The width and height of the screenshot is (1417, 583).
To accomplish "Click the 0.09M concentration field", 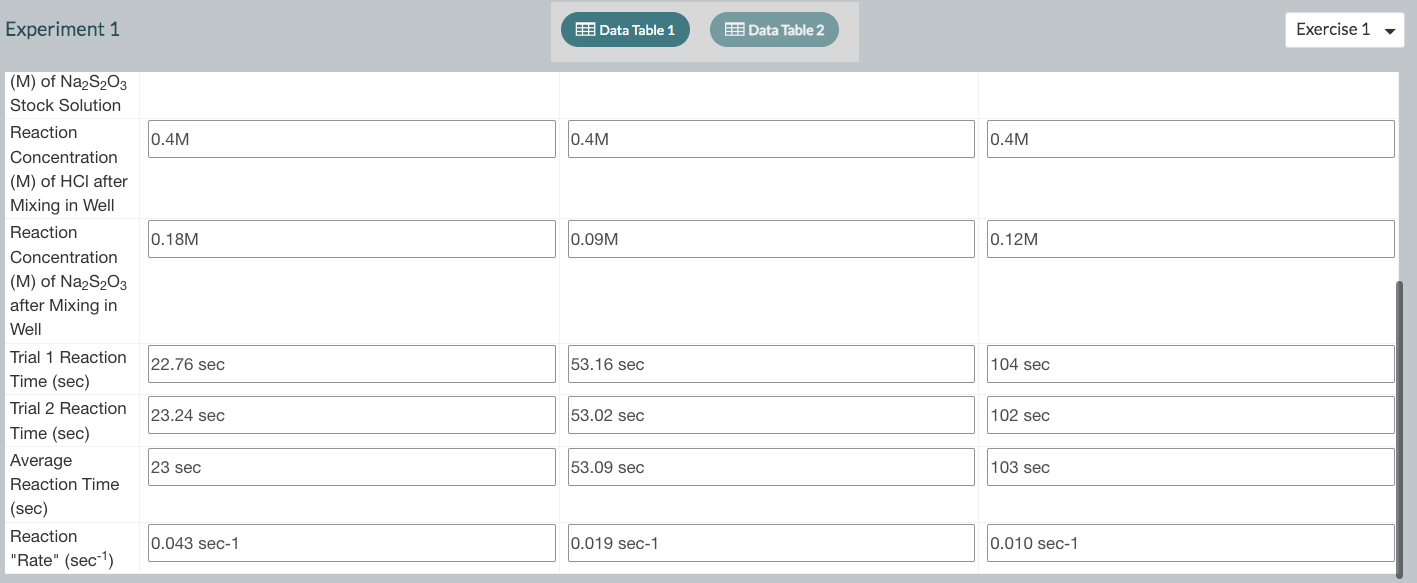I will point(770,239).
